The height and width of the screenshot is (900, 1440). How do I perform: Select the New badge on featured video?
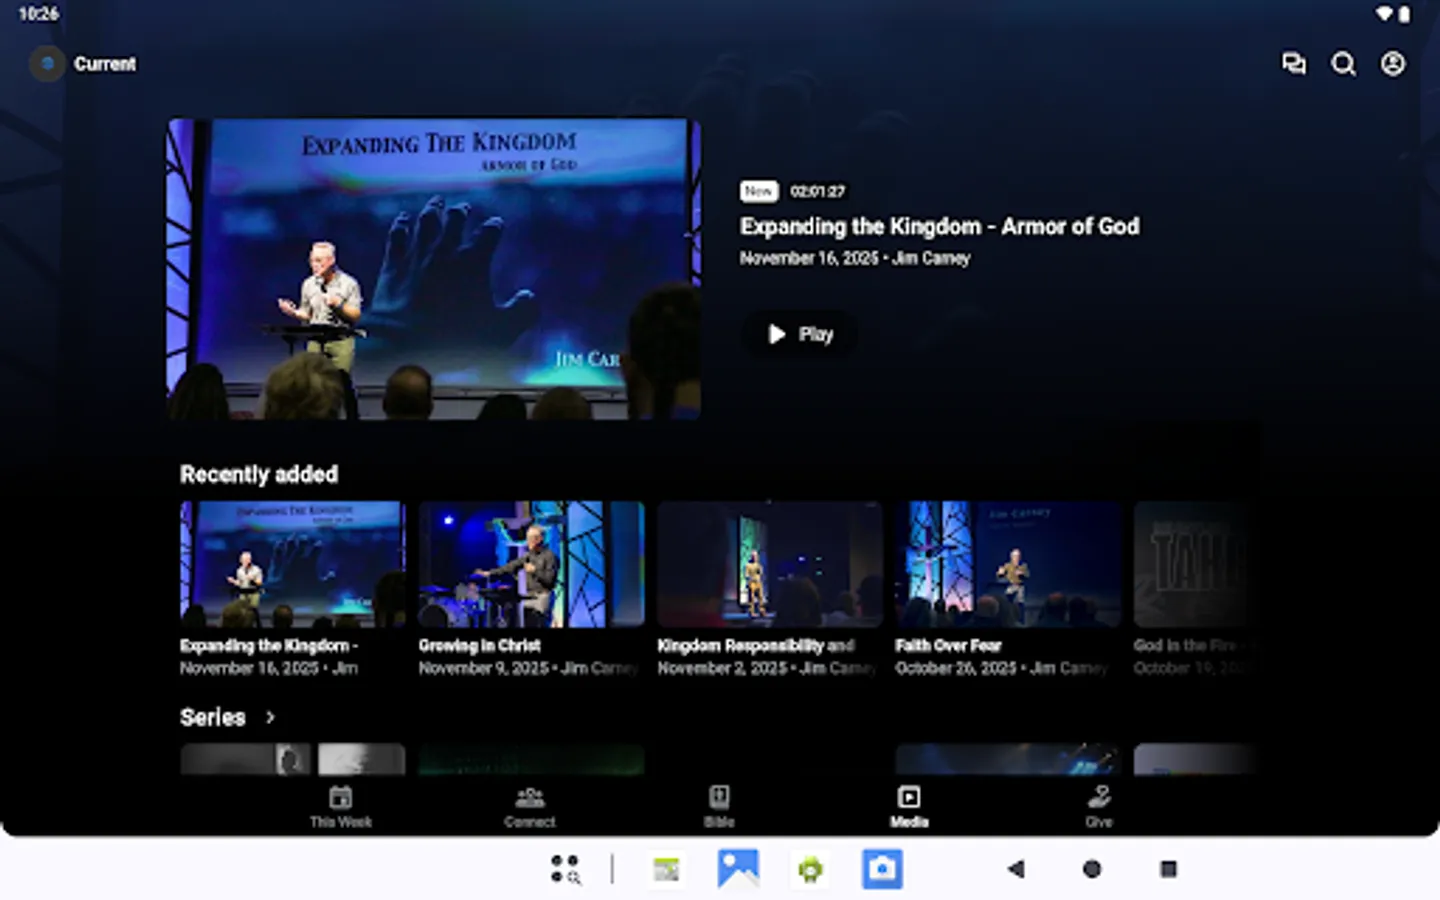pyautogui.click(x=758, y=191)
